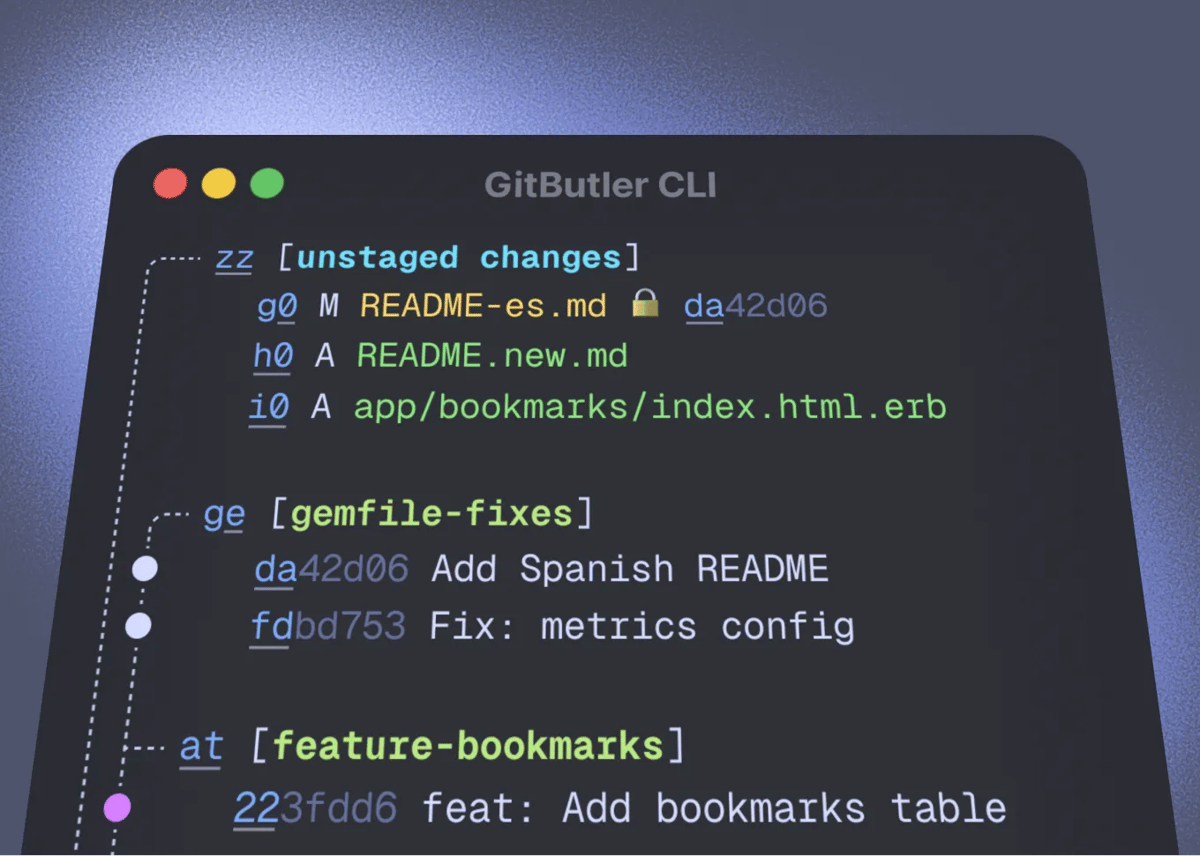This screenshot has width=1200, height=856.
Task: Click the A status marker for README.new.md
Action: (325, 356)
